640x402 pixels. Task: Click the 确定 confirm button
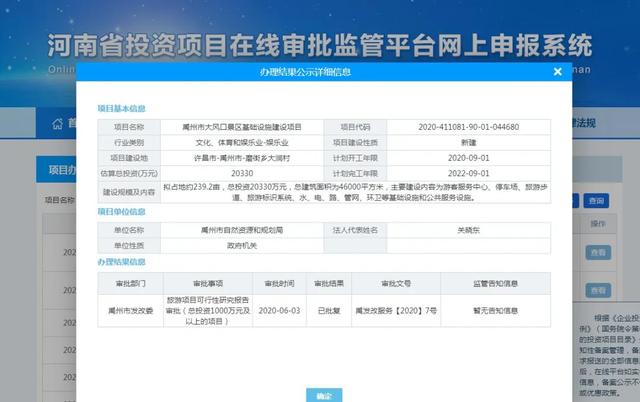pyautogui.click(x=324, y=395)
